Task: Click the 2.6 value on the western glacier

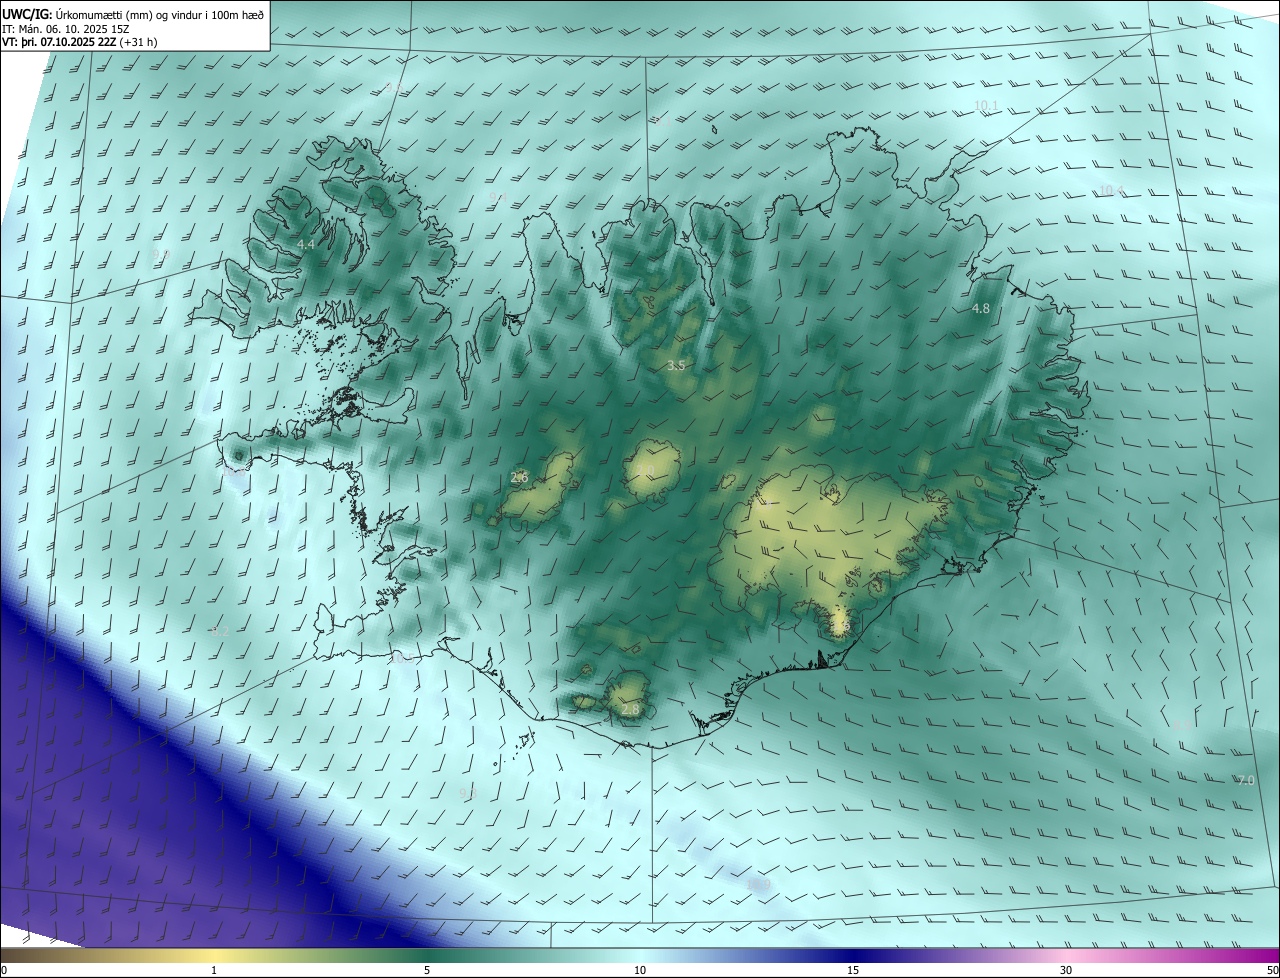Action: coord(519,478)
